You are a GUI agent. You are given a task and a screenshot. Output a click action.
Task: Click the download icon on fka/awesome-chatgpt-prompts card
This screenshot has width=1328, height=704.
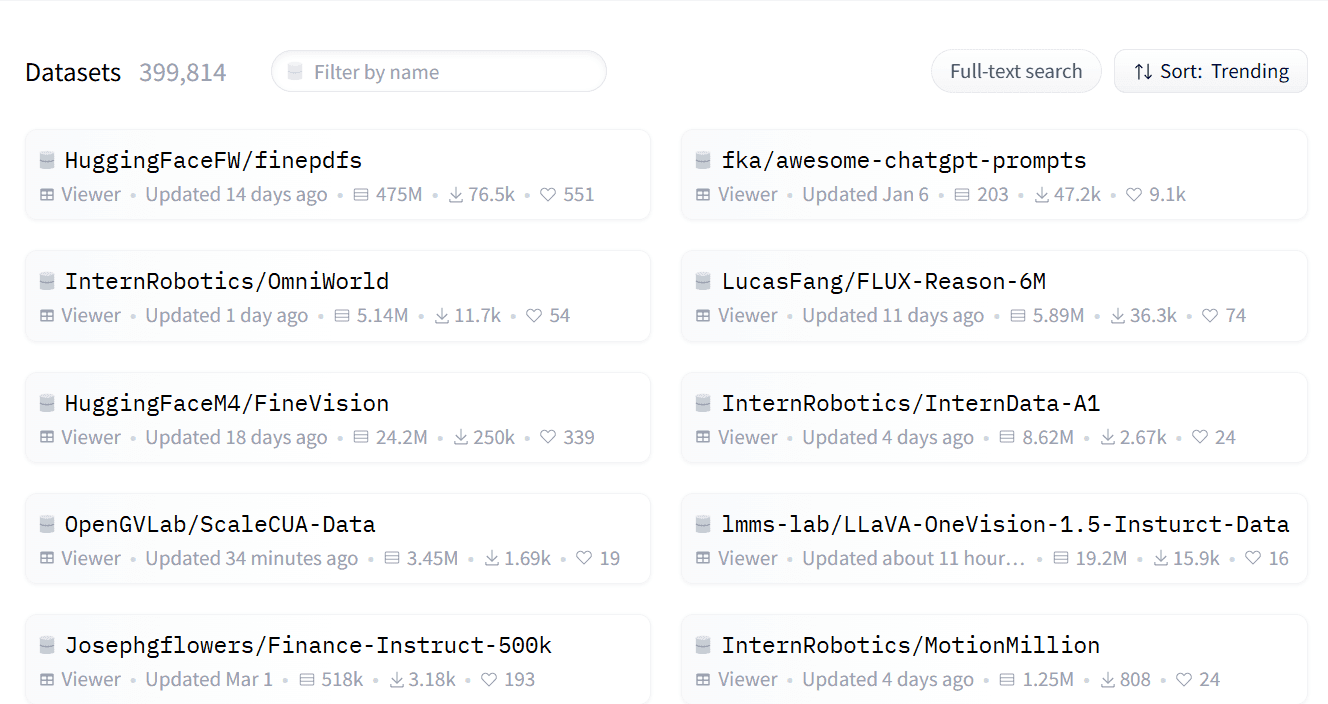1043,195
